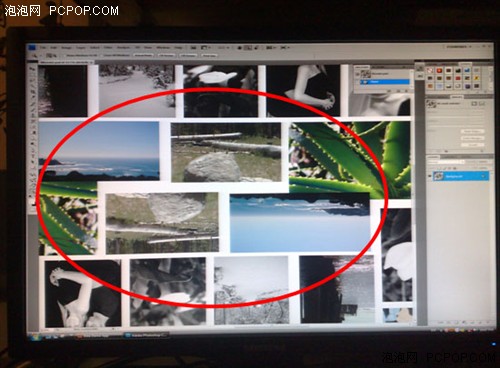Toggle visibility eye in floating smart filters panel
This screenshot has width=500, height=368.
[x=357, y=74]
